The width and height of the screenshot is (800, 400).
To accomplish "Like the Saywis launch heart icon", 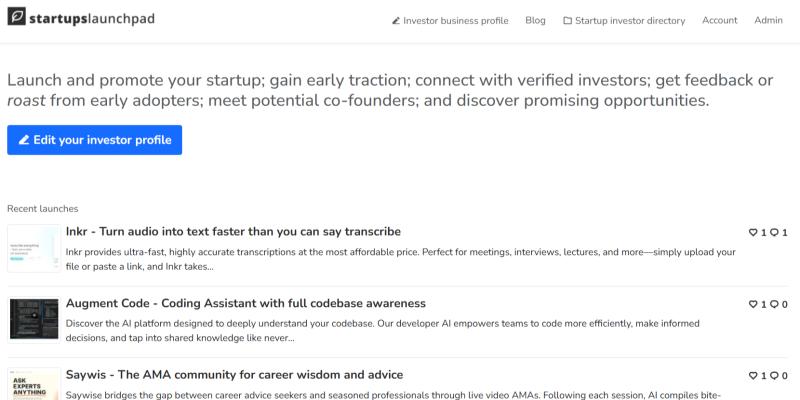I will click(753, 376).
